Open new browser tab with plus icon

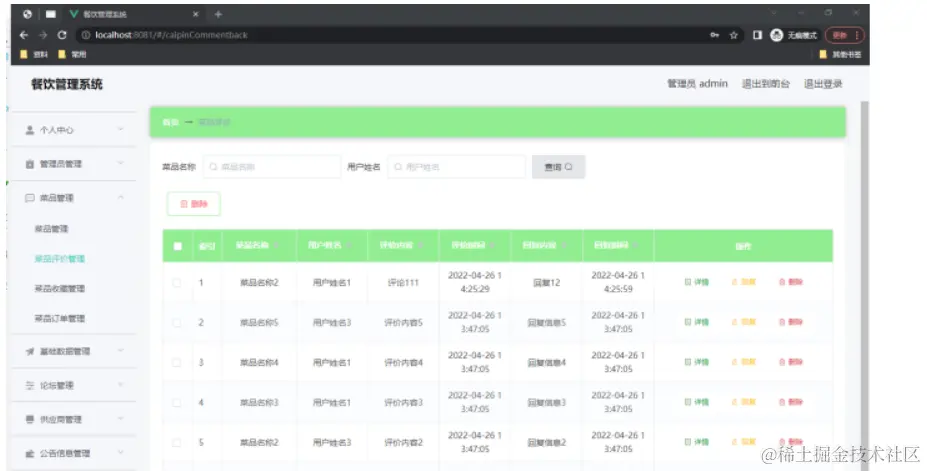click(x=218, y=14)
